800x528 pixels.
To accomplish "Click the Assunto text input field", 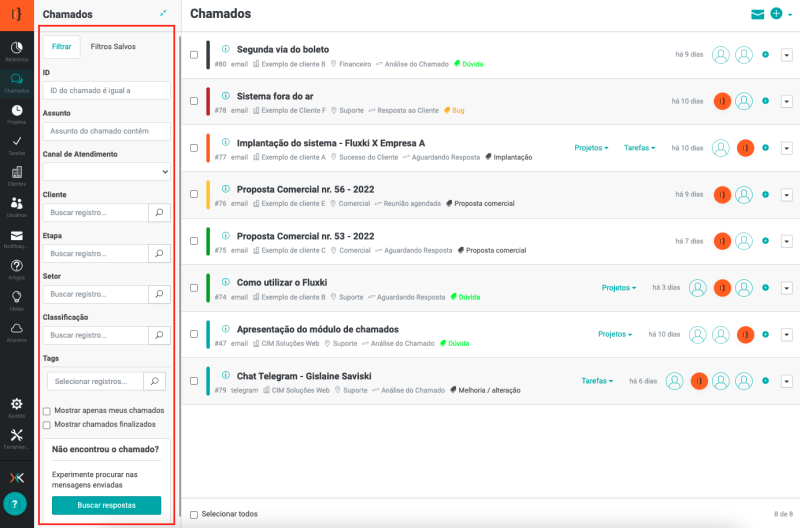I will click(107, 131).
